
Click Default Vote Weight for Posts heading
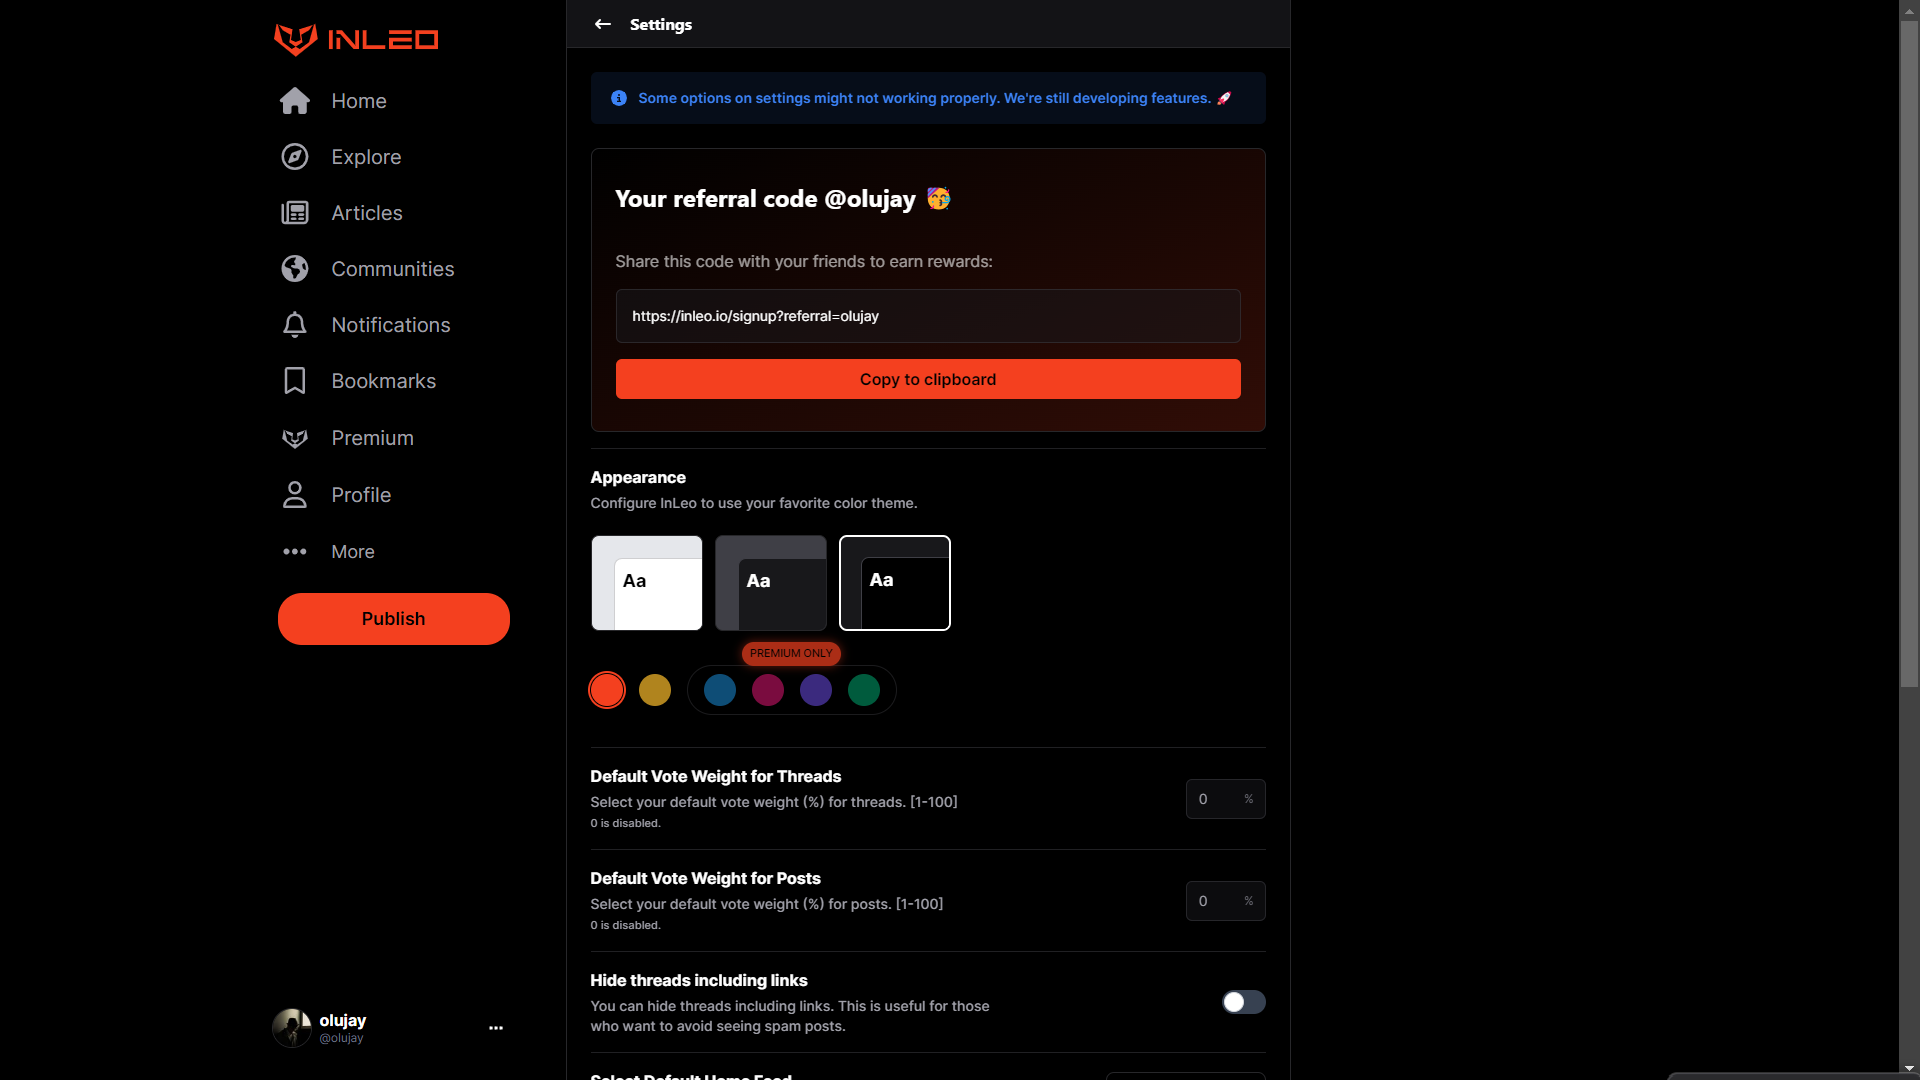705,879
